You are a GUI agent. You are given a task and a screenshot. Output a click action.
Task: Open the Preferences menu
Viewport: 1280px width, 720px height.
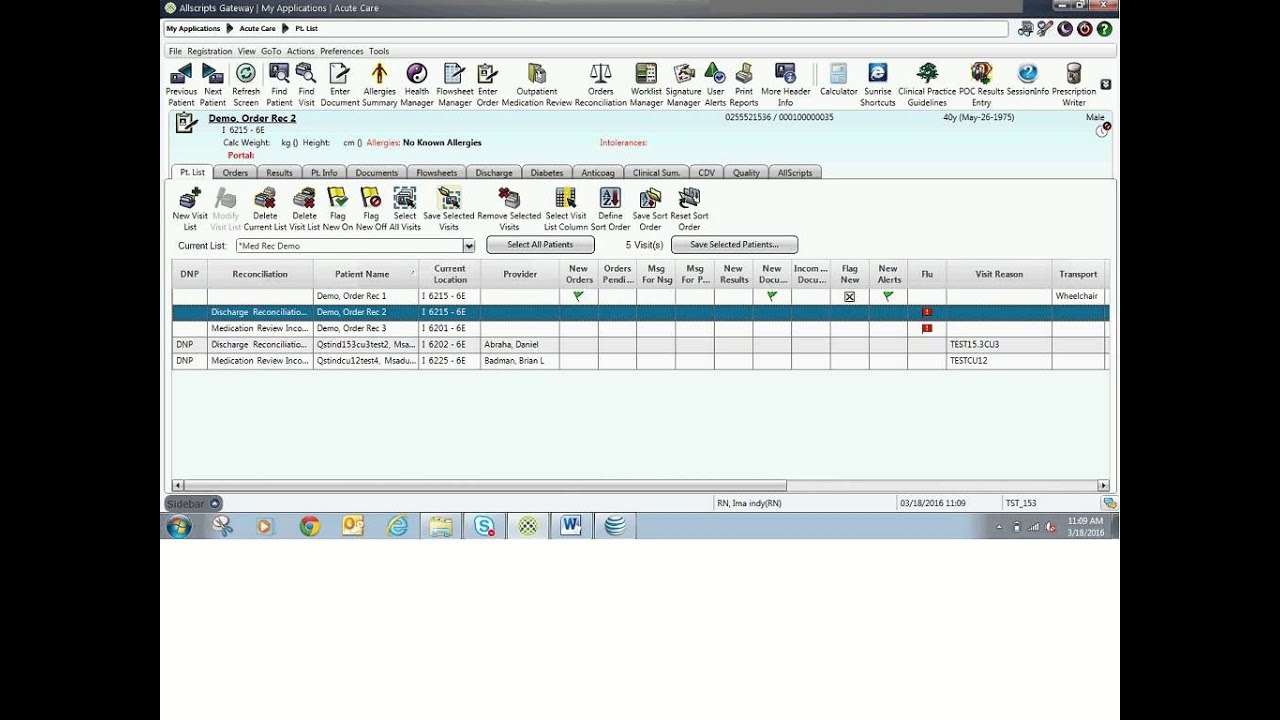tap(342, 51)
